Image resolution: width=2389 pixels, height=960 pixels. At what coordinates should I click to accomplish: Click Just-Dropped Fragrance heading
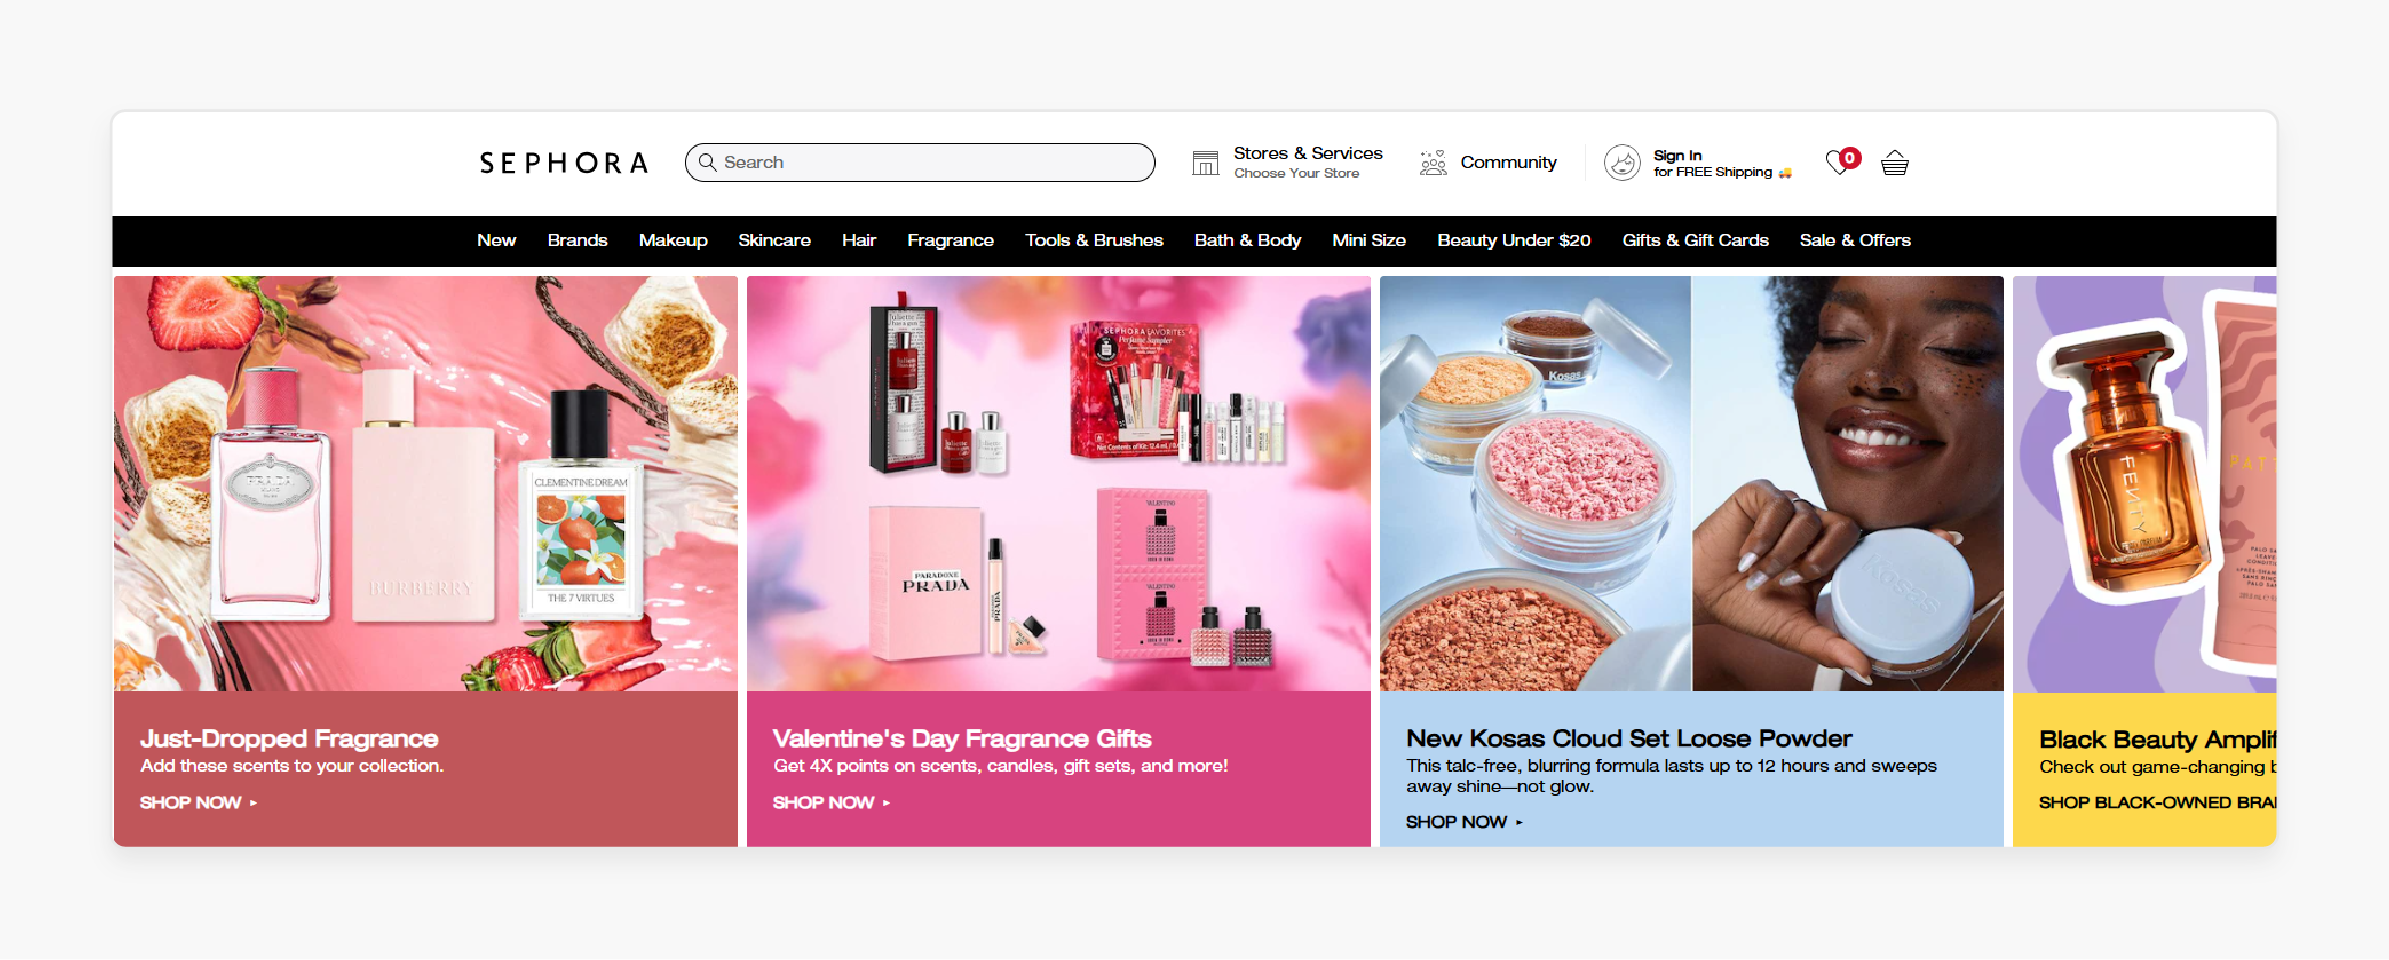(289, 738)
